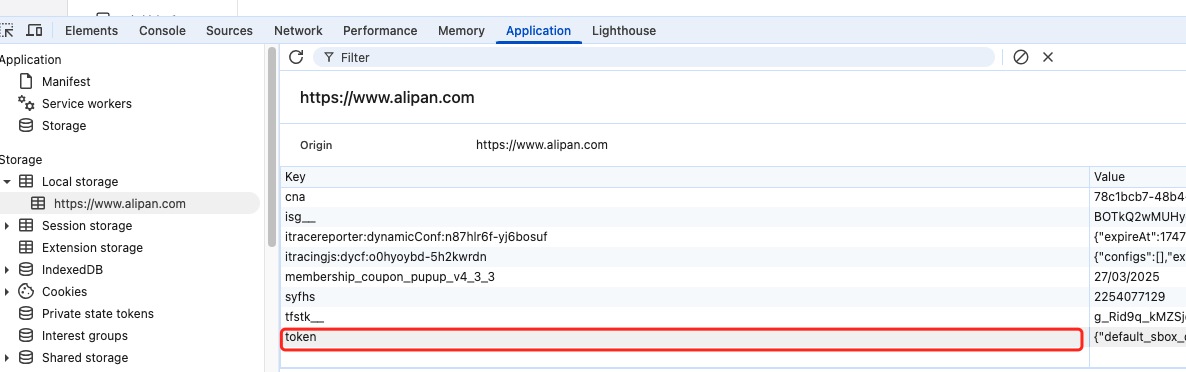Select Service workers in the sidebar
This screenshot has width=1186, height=372.
tap(86, 104)
